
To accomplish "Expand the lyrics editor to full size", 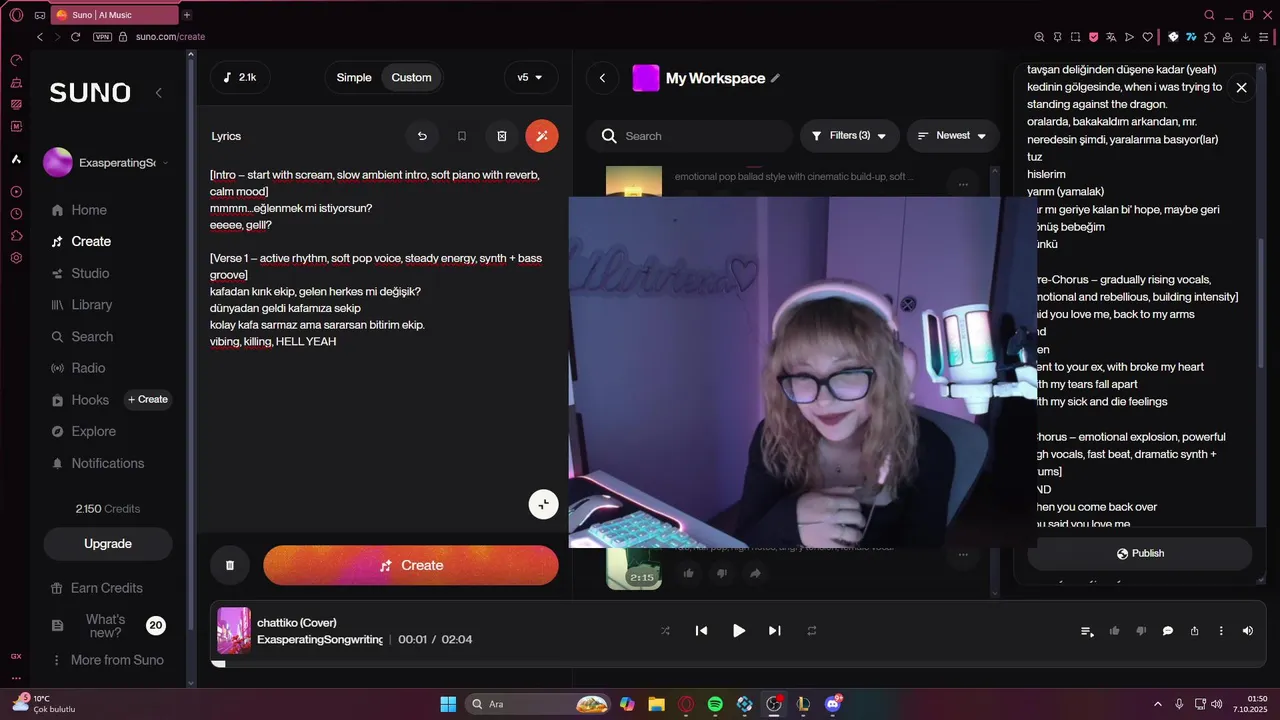I will pos(543,504).
